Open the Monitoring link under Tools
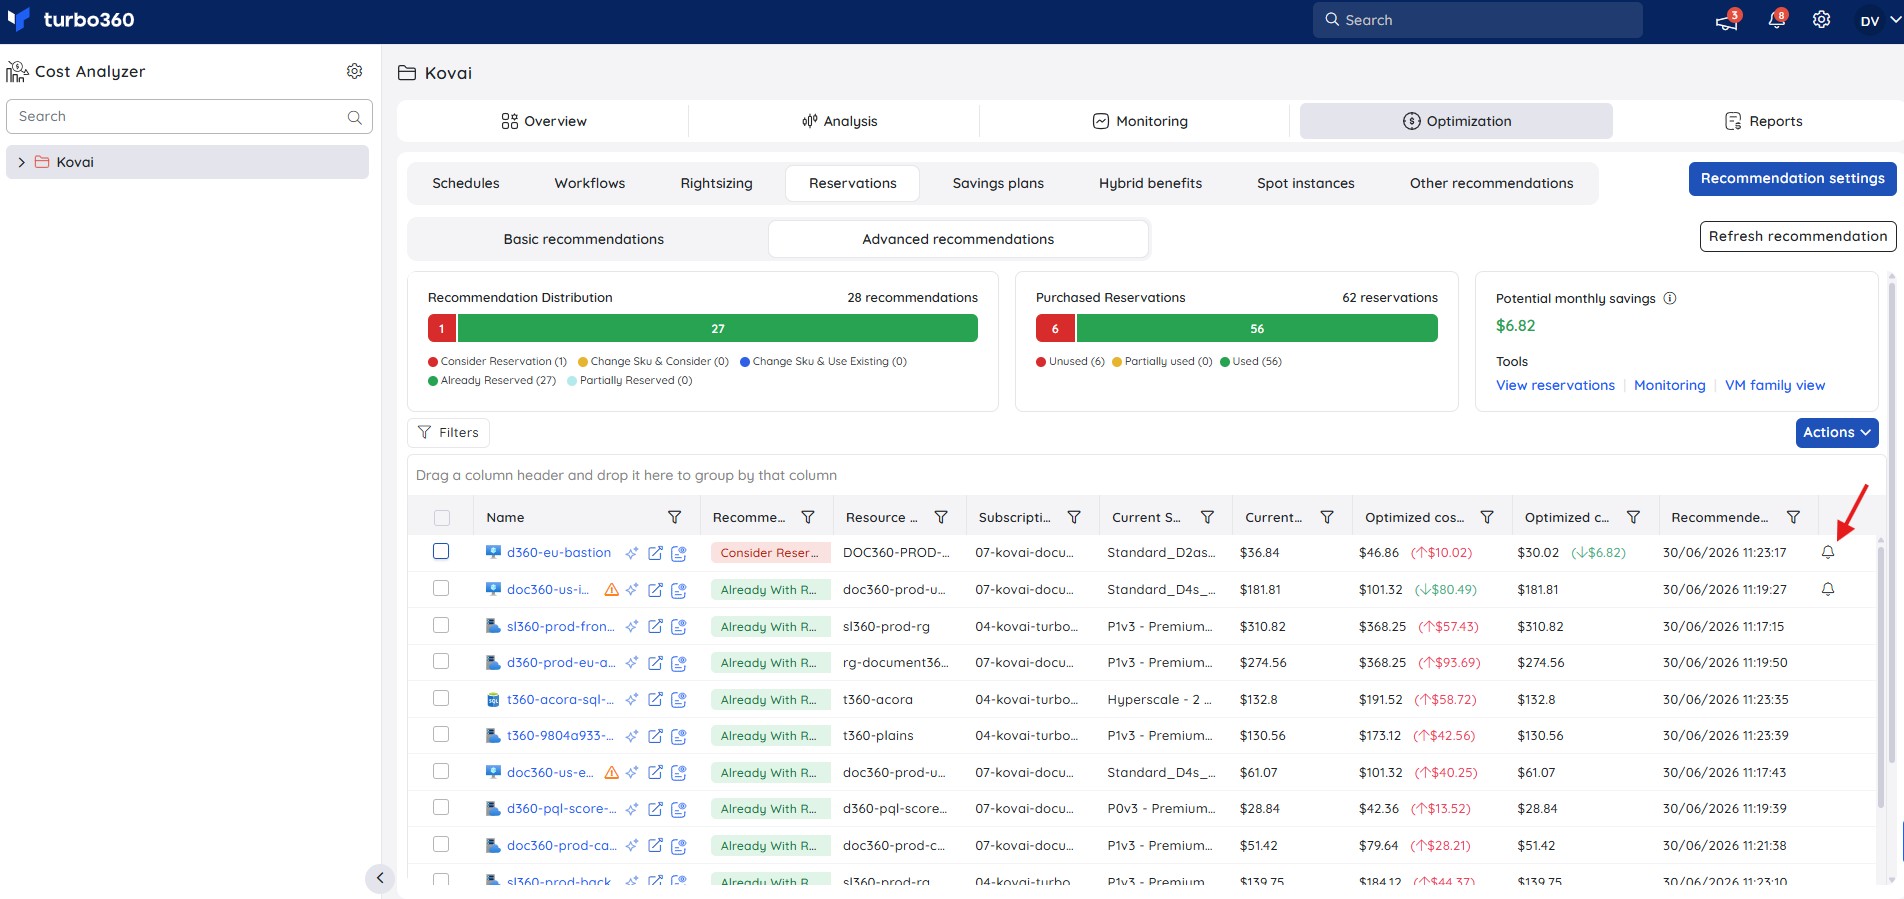 click(x=1670, y=385)
